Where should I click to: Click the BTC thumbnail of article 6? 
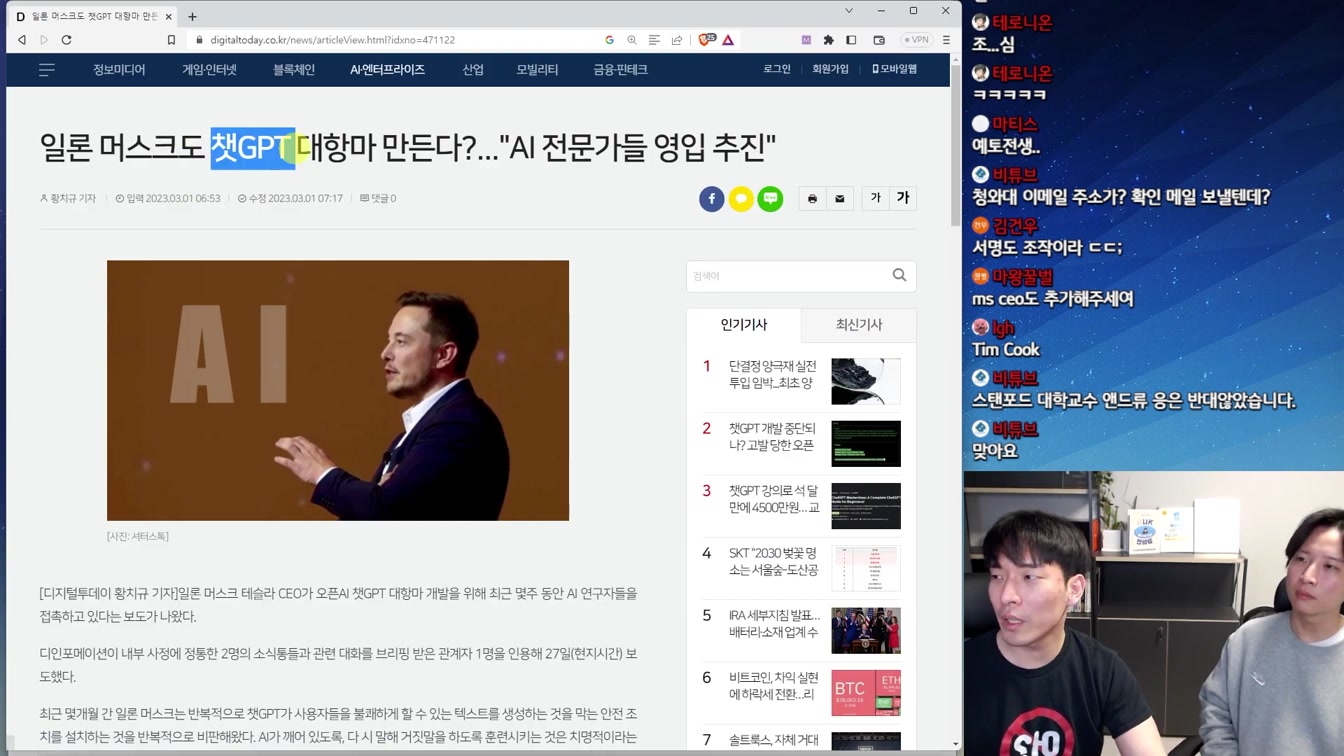[866, 693]
